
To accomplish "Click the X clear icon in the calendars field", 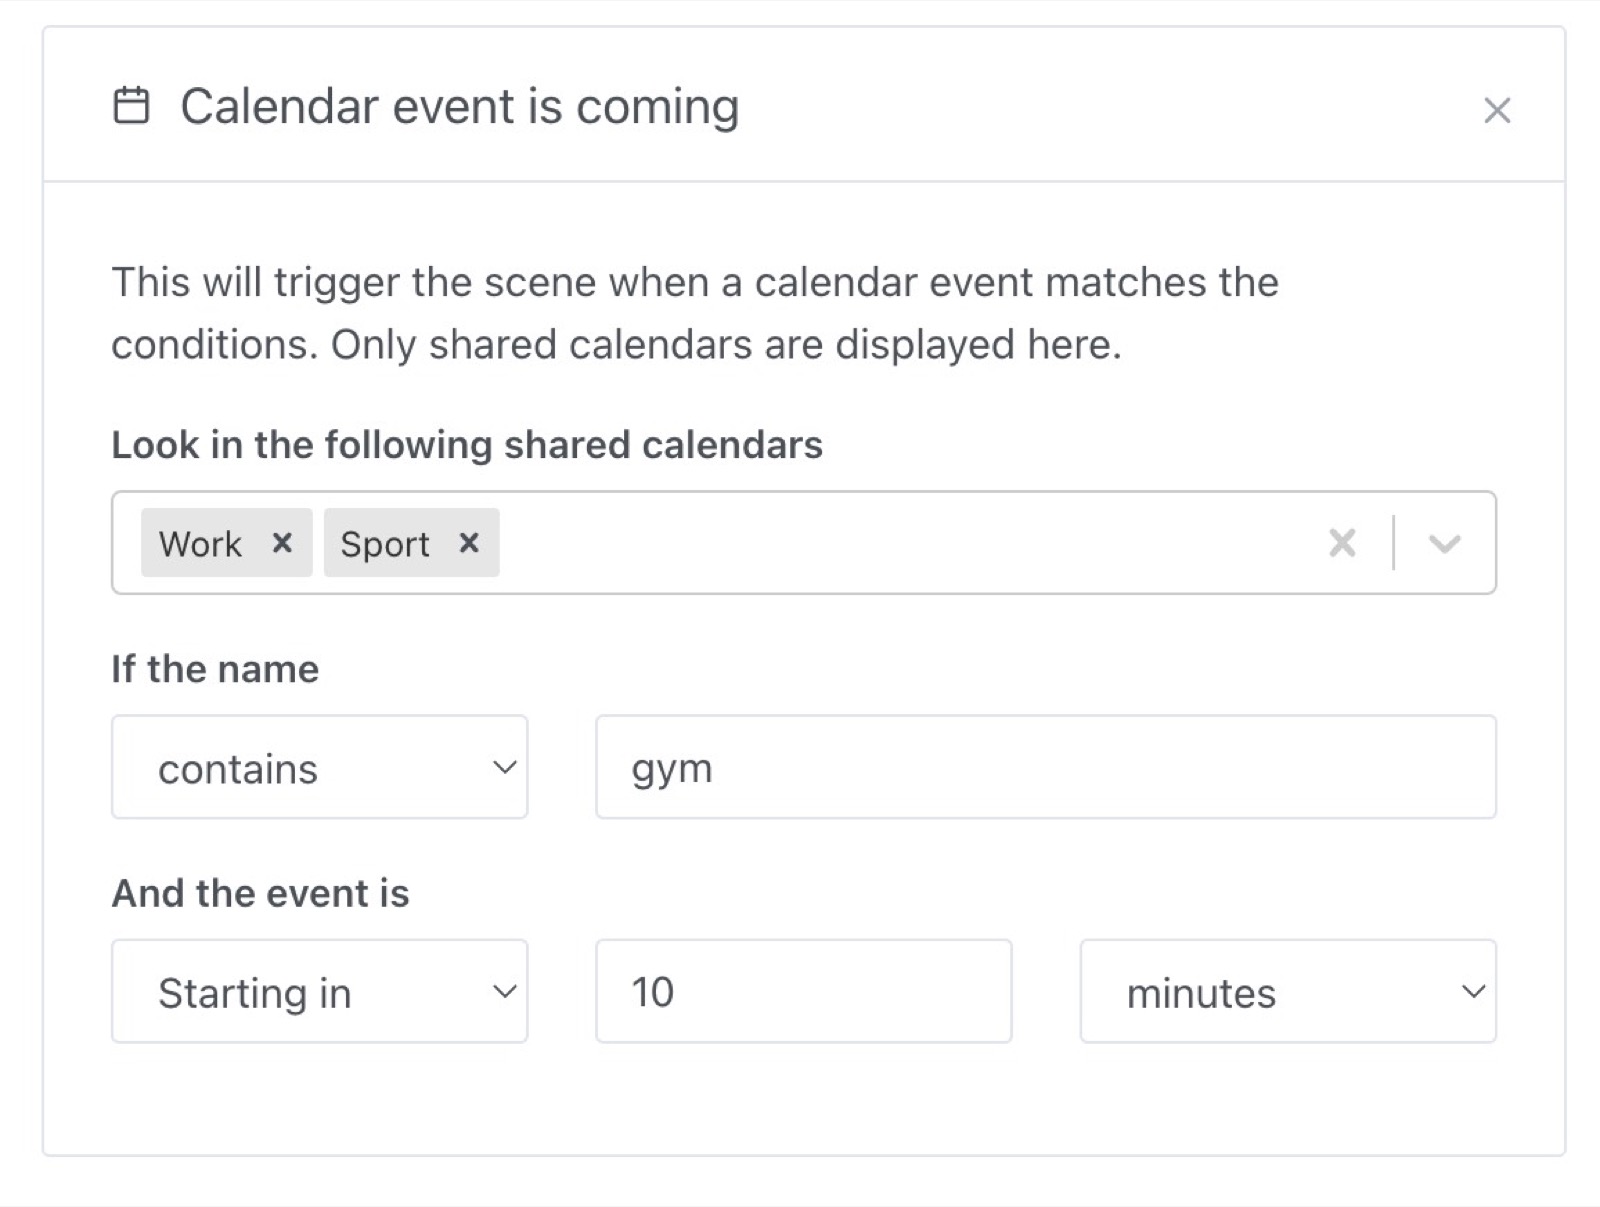I will coord(1341,543).
